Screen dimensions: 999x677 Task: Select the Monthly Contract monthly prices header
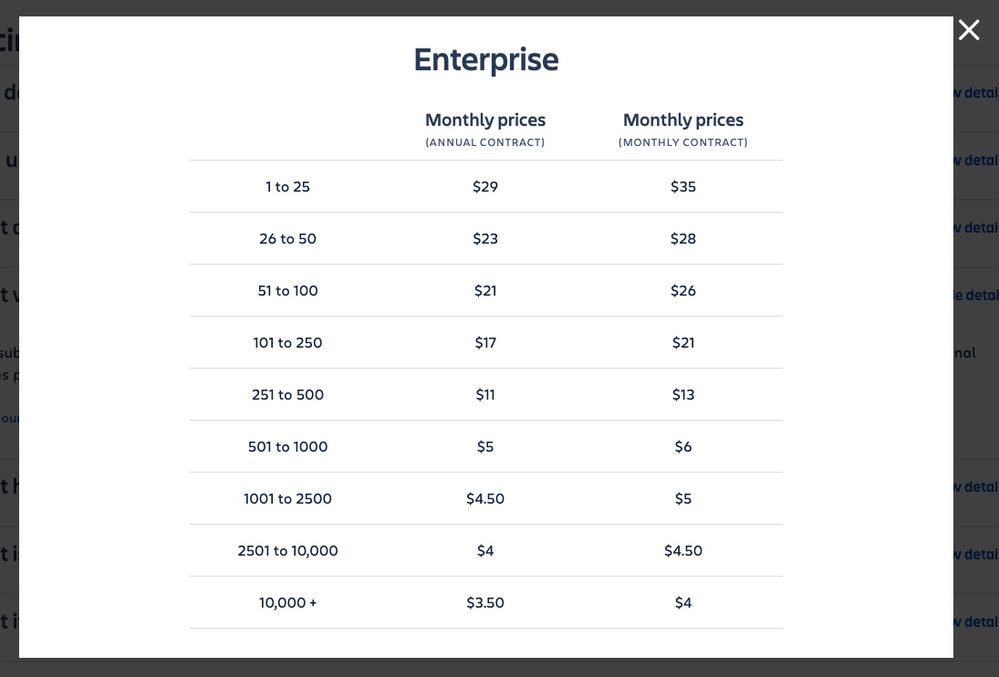[683, 129]
